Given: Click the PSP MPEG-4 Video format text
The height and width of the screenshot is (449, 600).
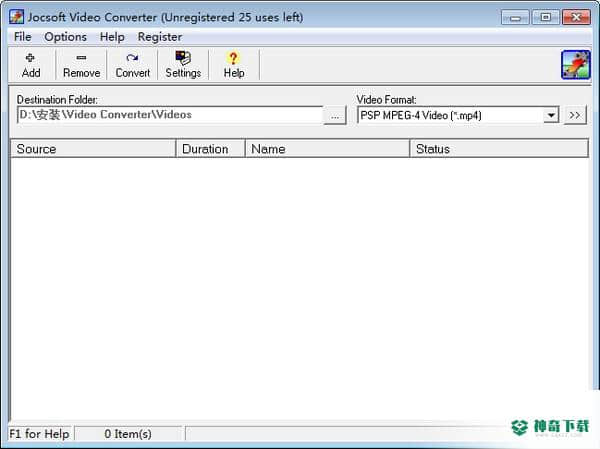Looking at the screenshot, I should point(421,115).
